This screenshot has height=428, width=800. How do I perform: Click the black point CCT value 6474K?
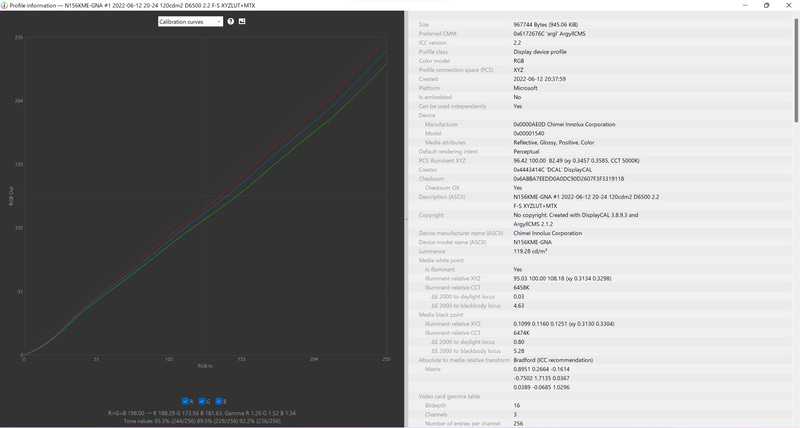point(521,333)
